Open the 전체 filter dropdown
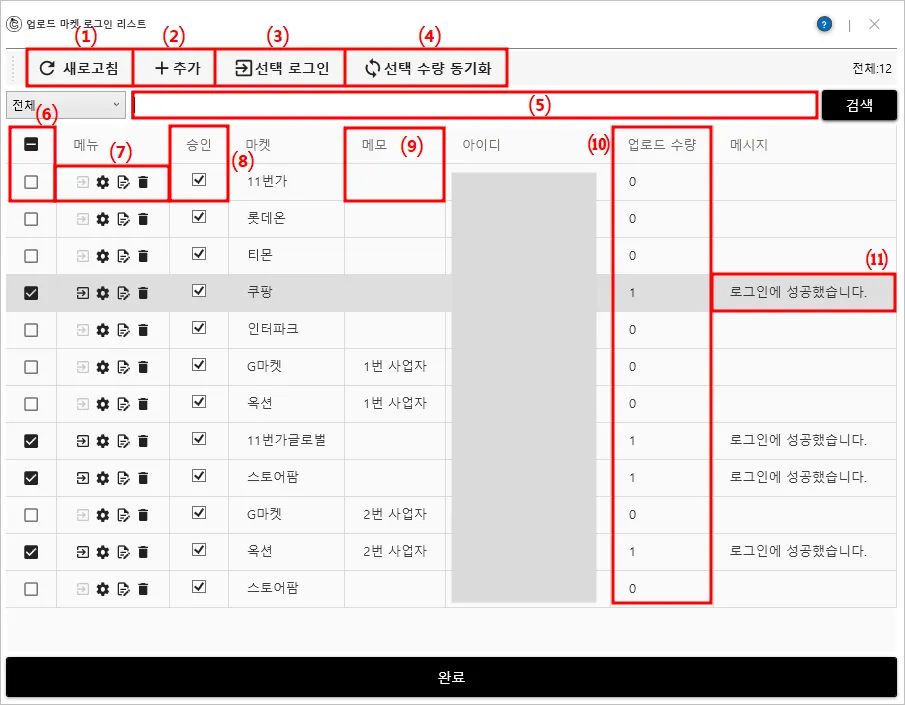The image size is (905, 705). click(66, 105)
